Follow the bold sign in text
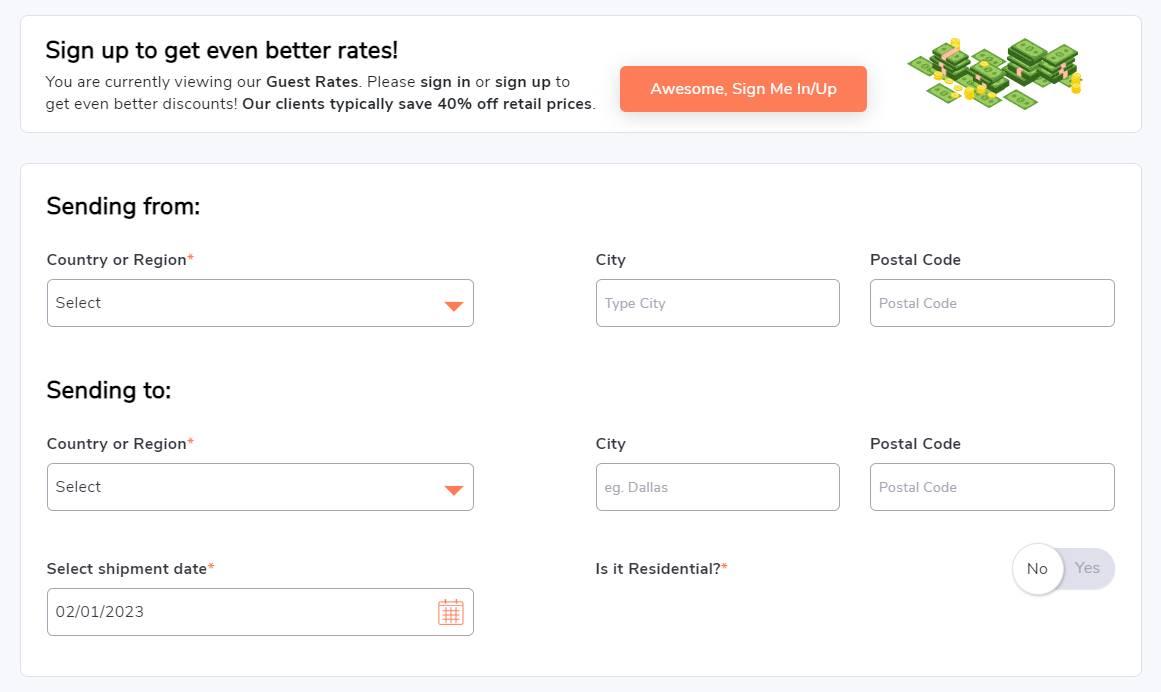 point(445,81)
